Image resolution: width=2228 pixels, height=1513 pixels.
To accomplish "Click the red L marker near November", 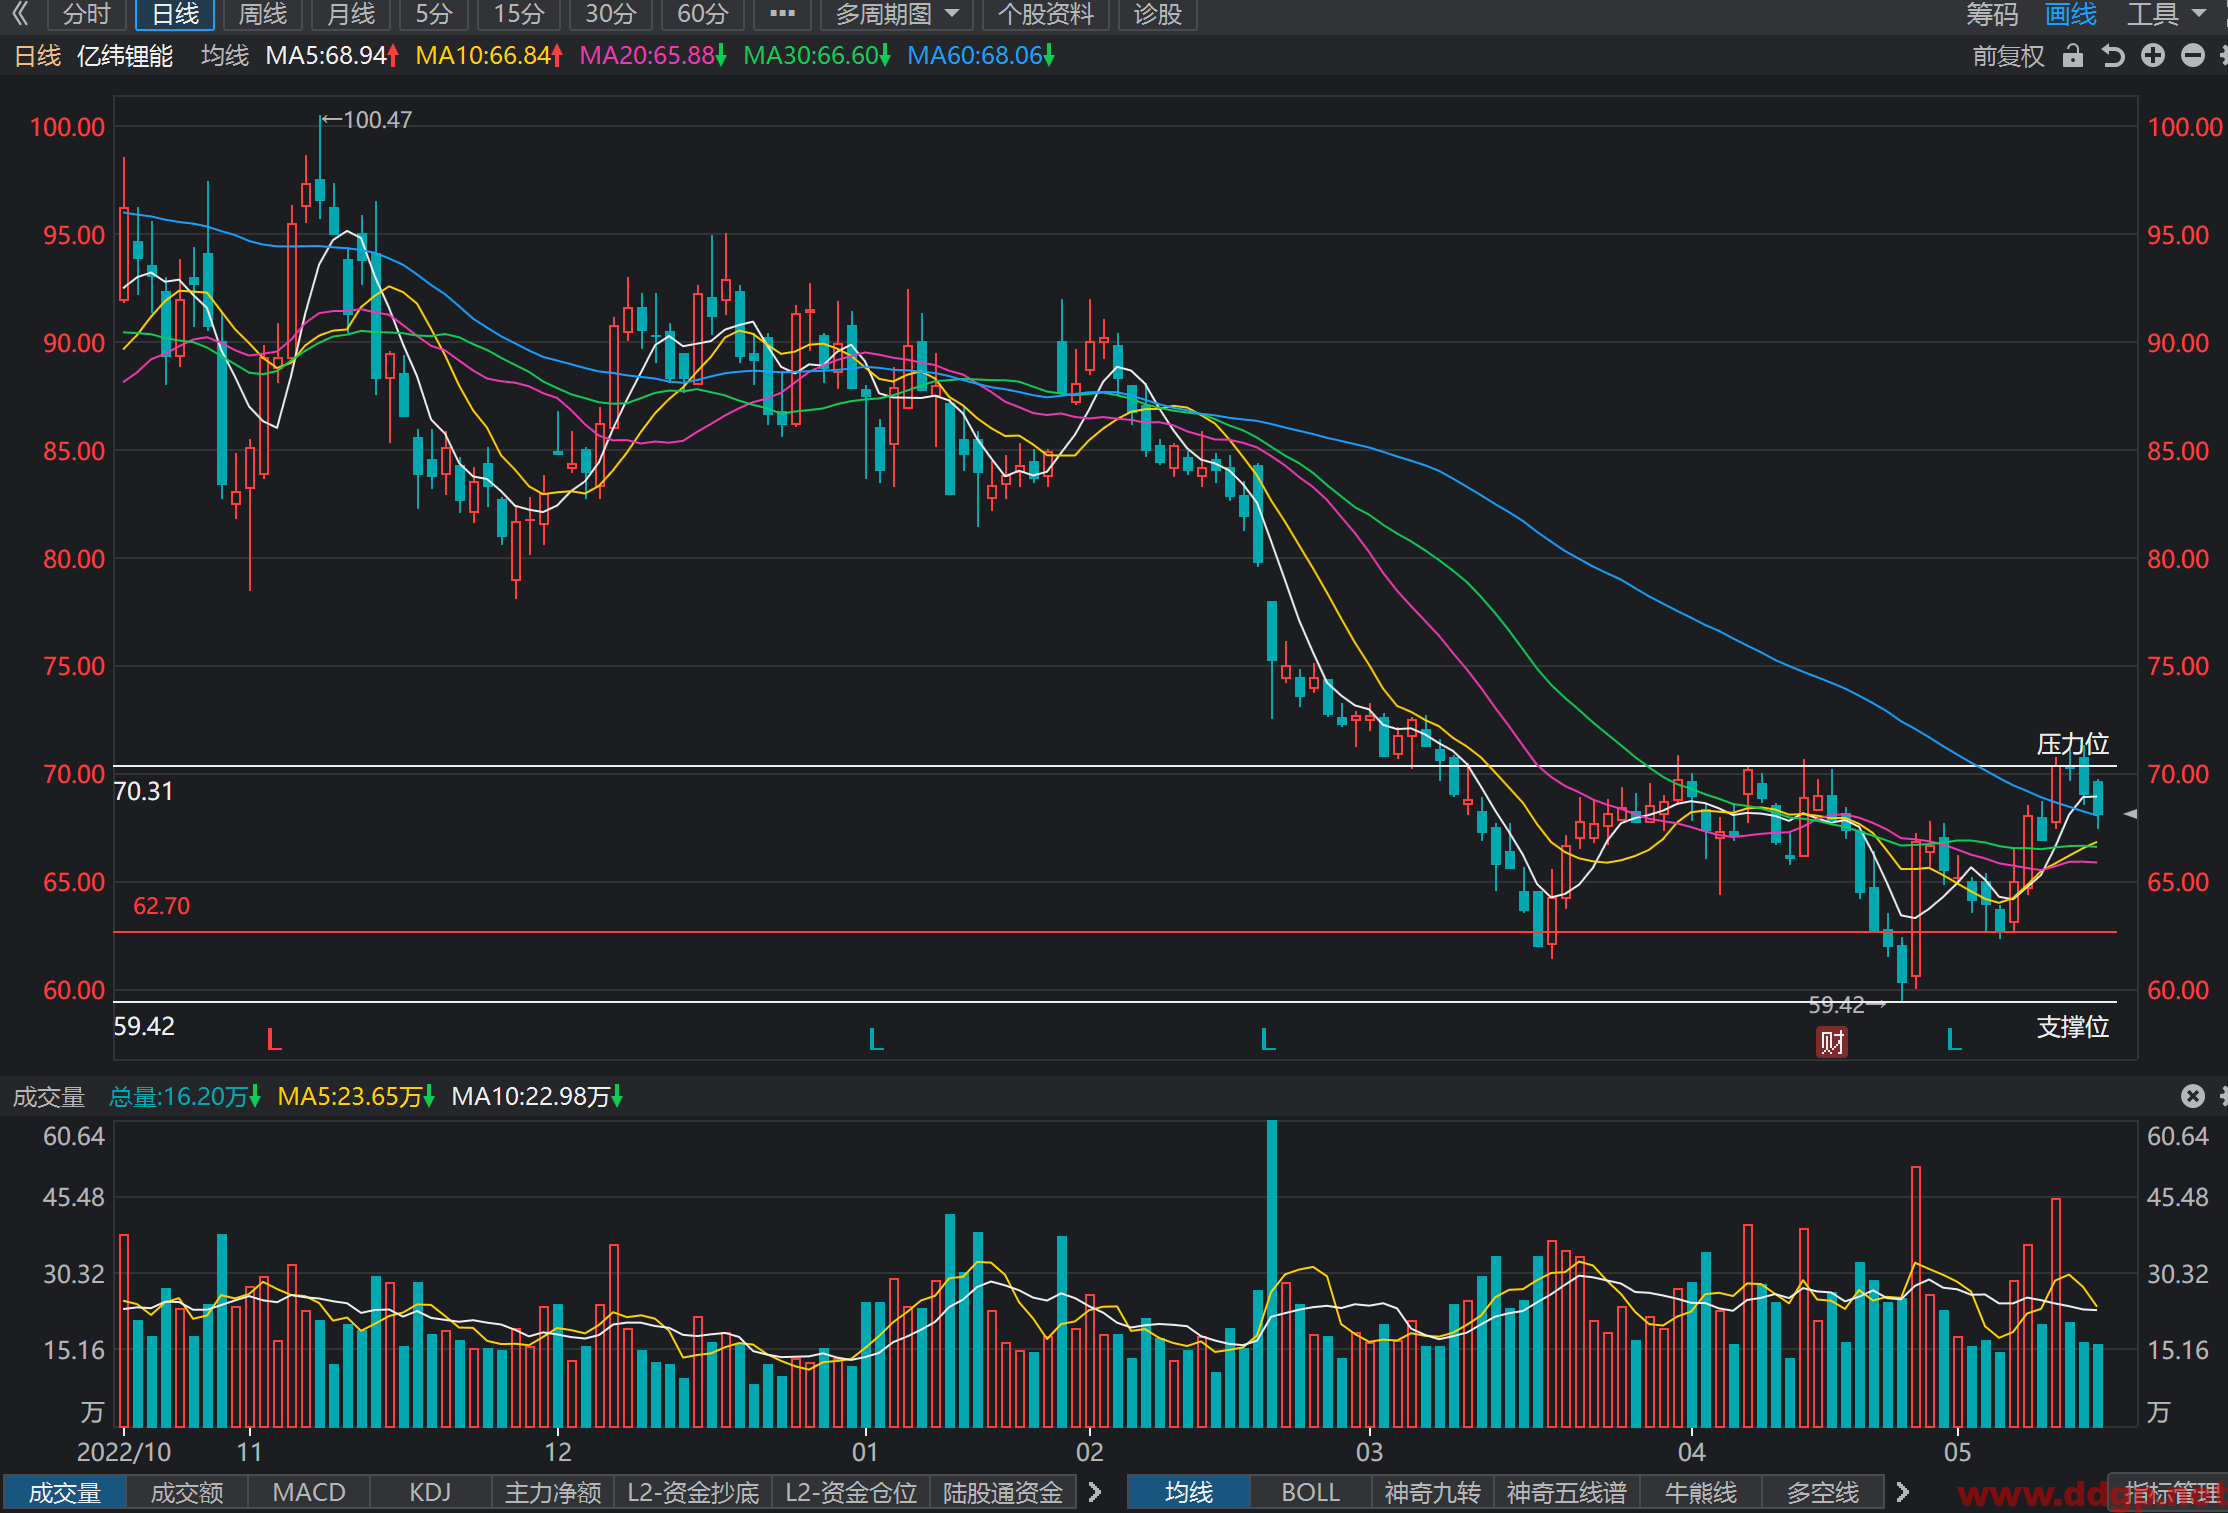I will pyautogui.click(x=274, y=1040).
